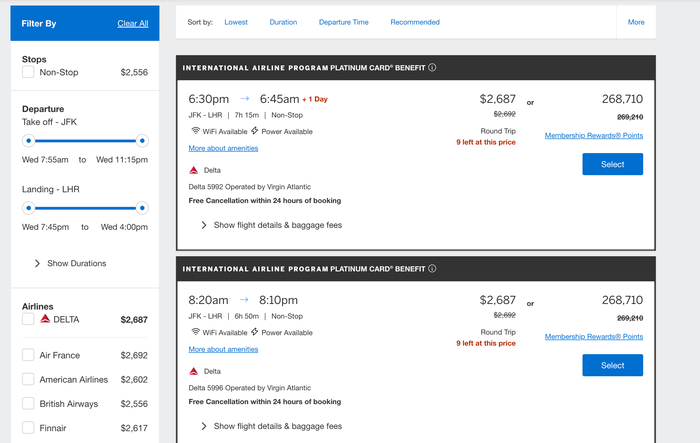Sort results by Departure Time
Viewport: 700px width, 443px height.
pos(343,22)
